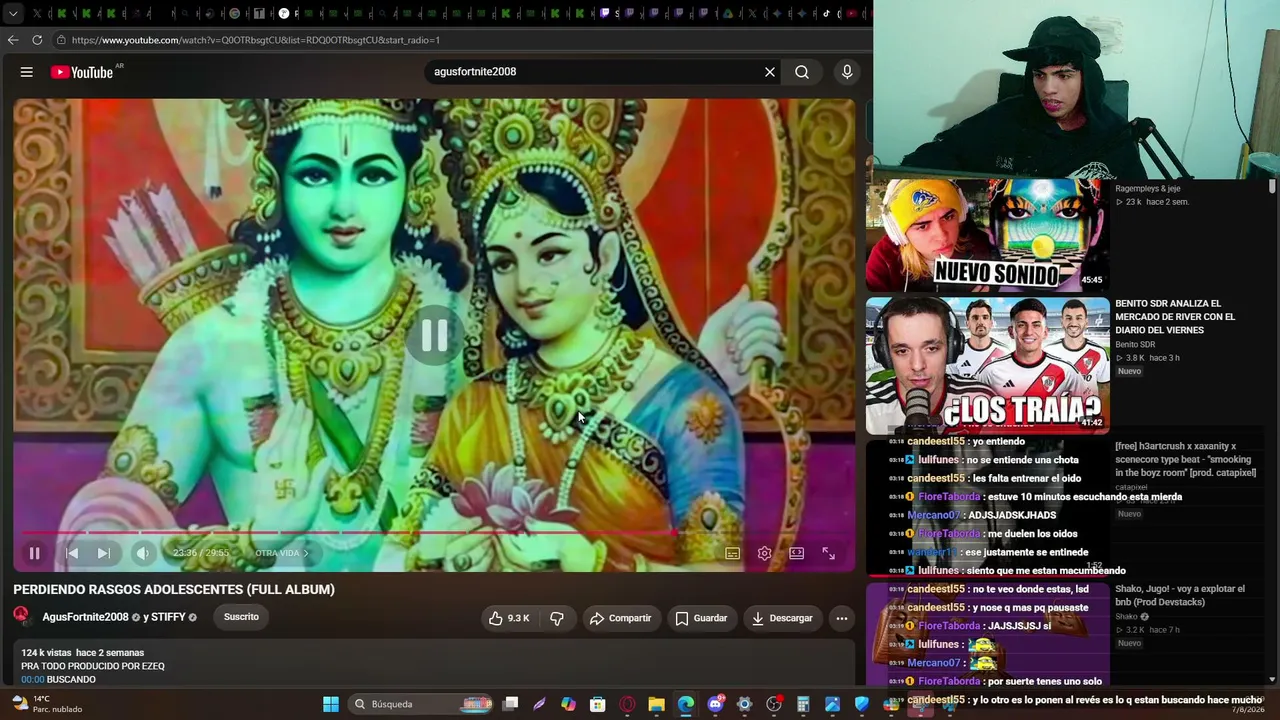Open the ¿LOS TRAÍA? River thumbnail

pos(987,365)
